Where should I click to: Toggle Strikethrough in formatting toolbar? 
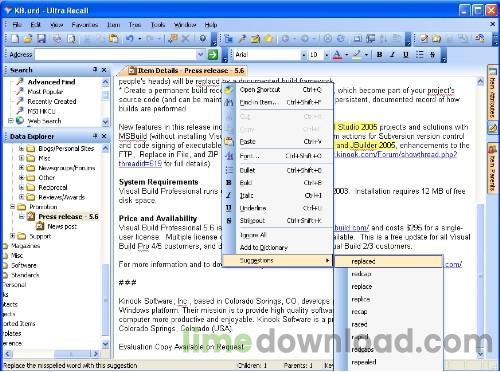click(x=432, y=54)
